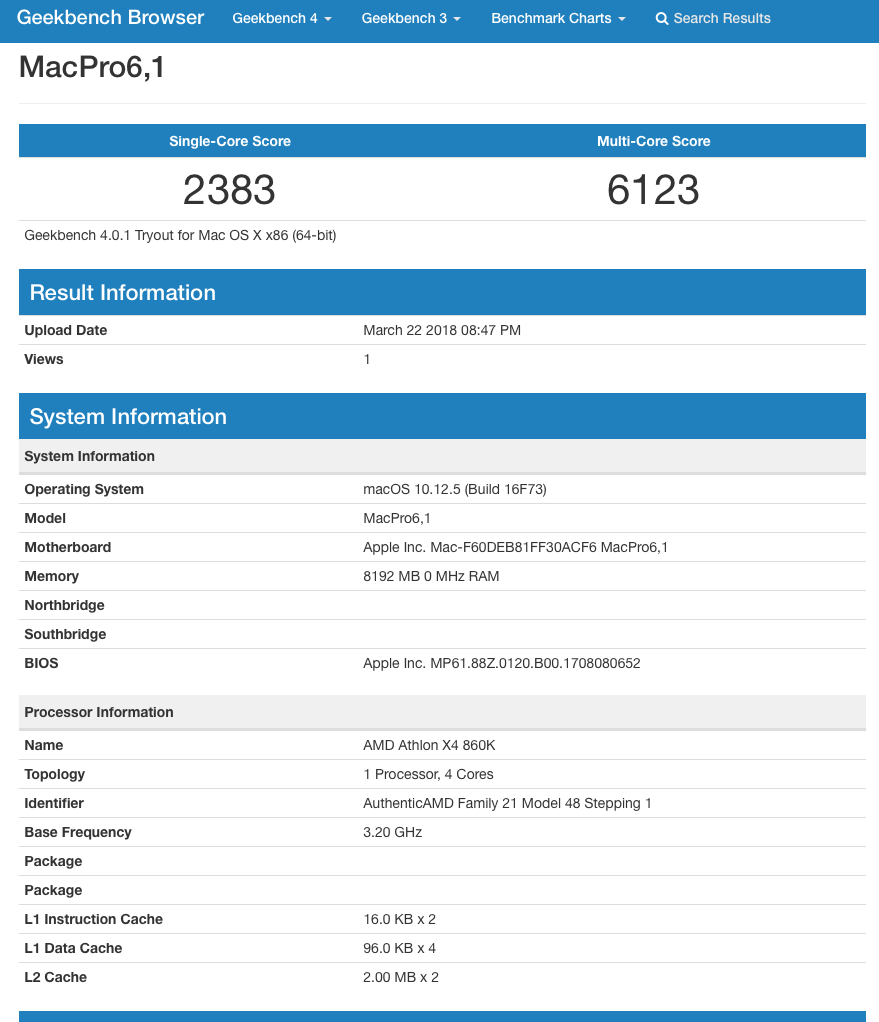The width and height of the screenshot is (879, 1022).
Task: Open Search Results in the navbar
Action: pos(713,18)
